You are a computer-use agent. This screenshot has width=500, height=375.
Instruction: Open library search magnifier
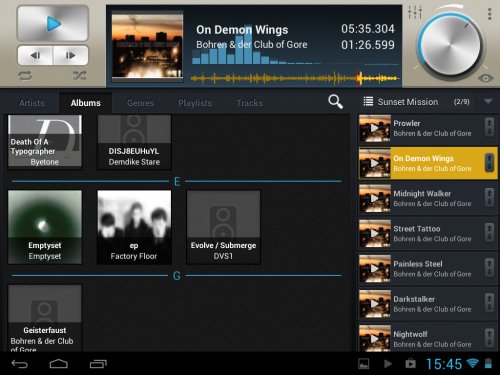(335, 102)
